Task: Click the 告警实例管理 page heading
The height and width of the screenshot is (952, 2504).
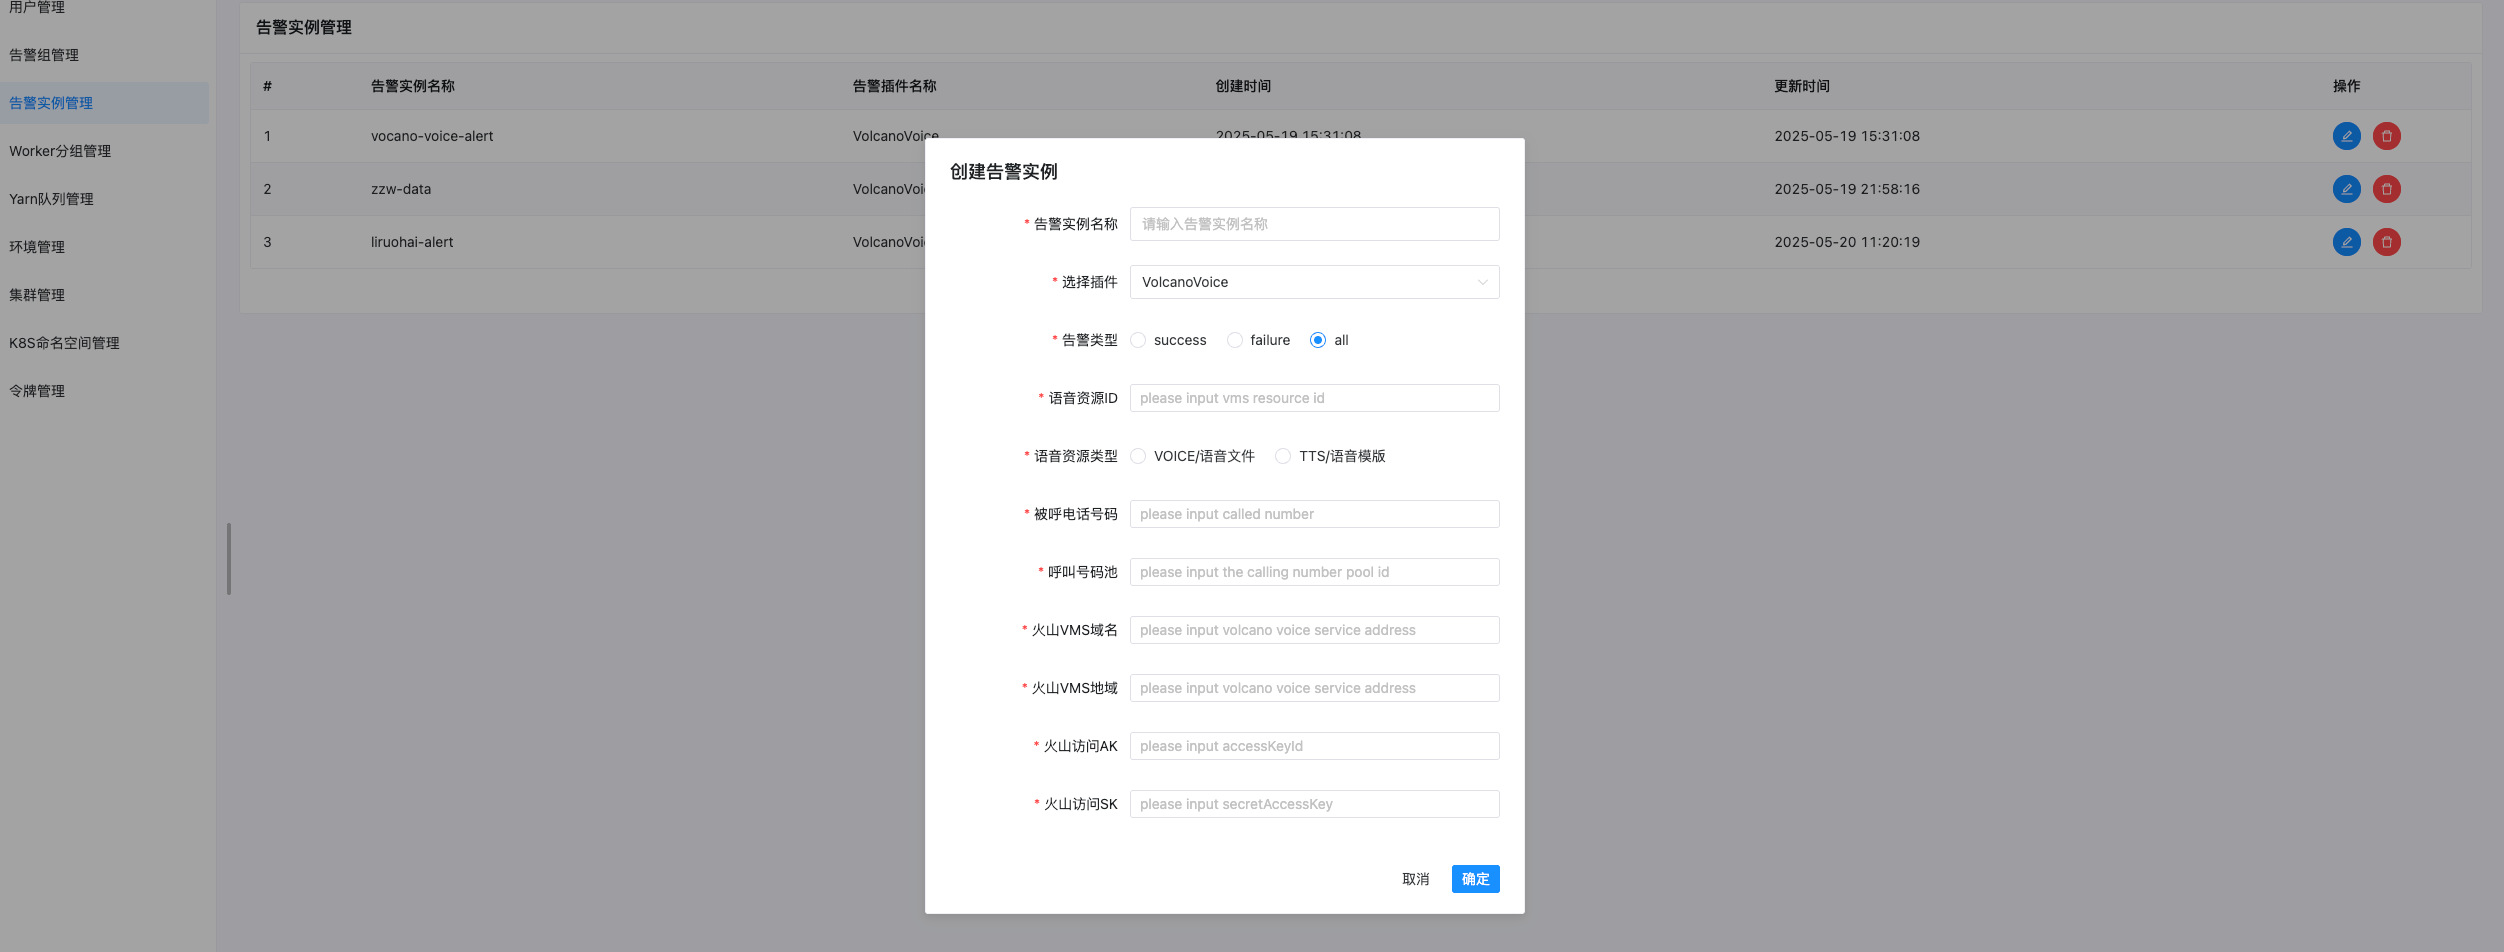Action: [x=304, y=27]
